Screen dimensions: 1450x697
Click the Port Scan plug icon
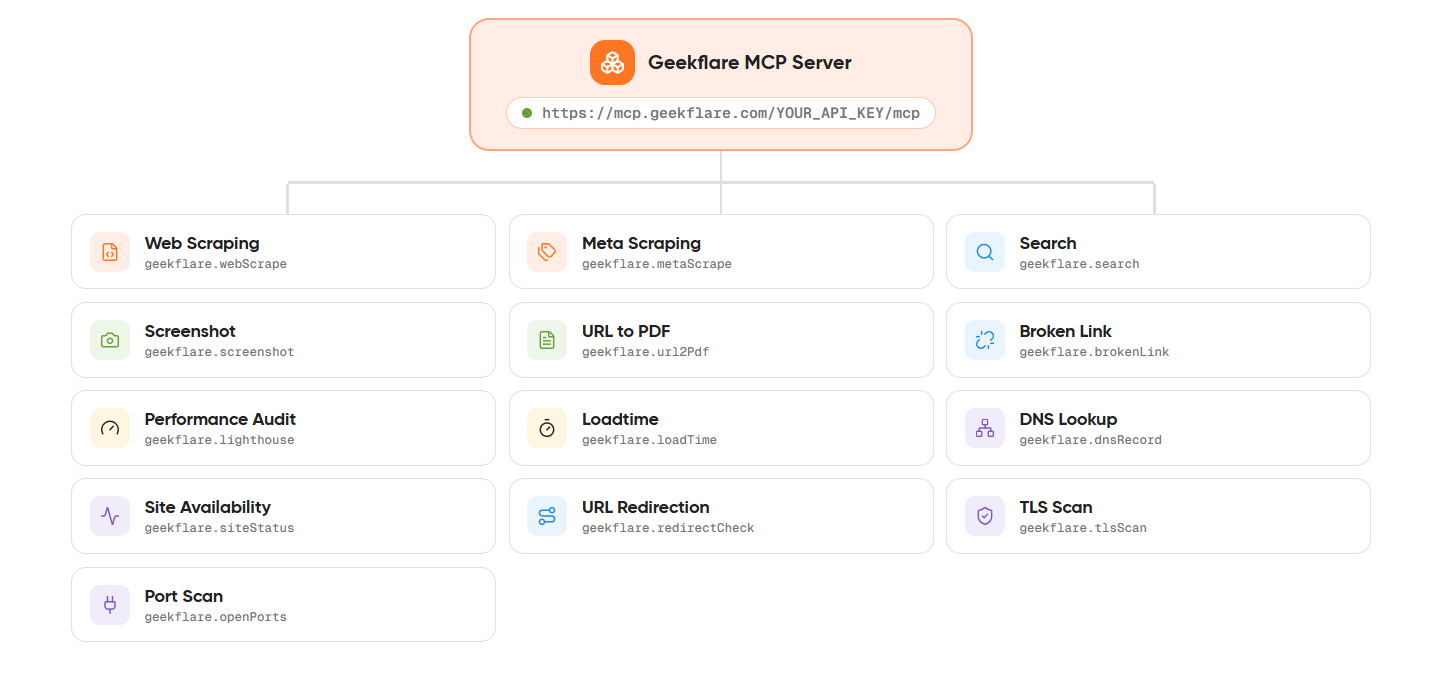[x=110, y=605]
